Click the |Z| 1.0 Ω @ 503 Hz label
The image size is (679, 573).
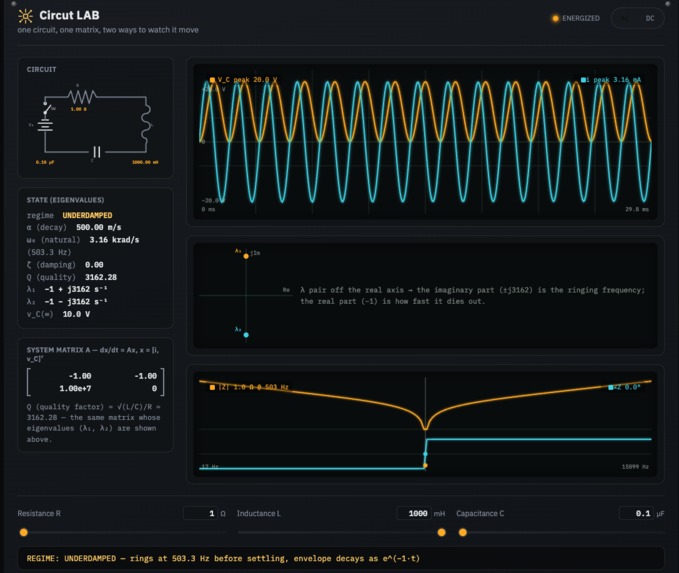(x=253, y=387)
